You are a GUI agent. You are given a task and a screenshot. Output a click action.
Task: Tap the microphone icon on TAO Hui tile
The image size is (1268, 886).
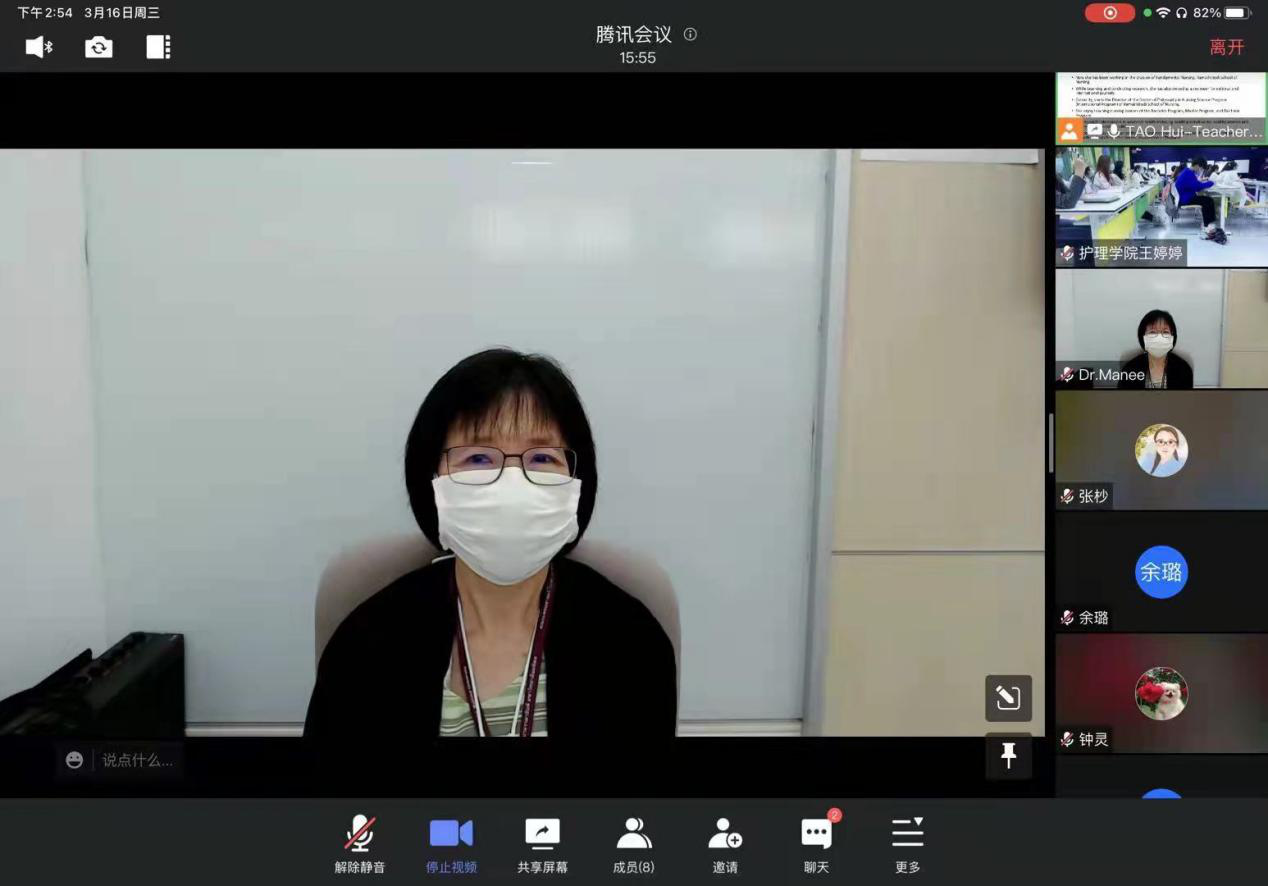(1114, 131)
